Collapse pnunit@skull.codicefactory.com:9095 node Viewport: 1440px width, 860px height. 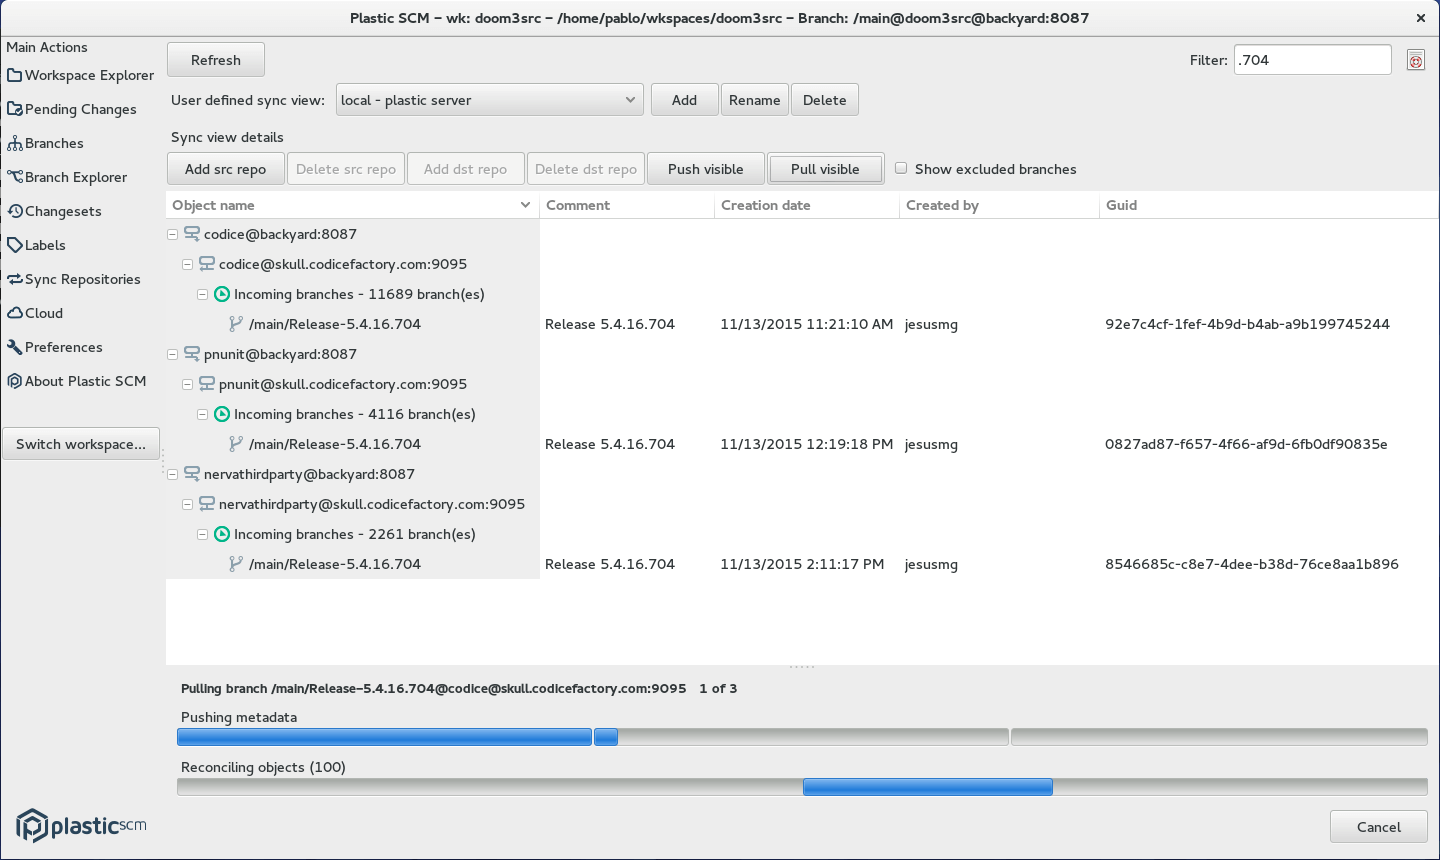[187, 384]
